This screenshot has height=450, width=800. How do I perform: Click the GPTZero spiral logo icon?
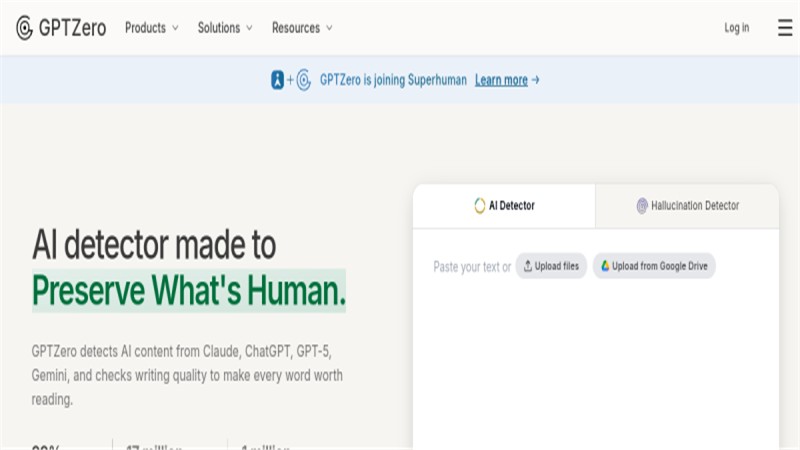click(24, 28)
